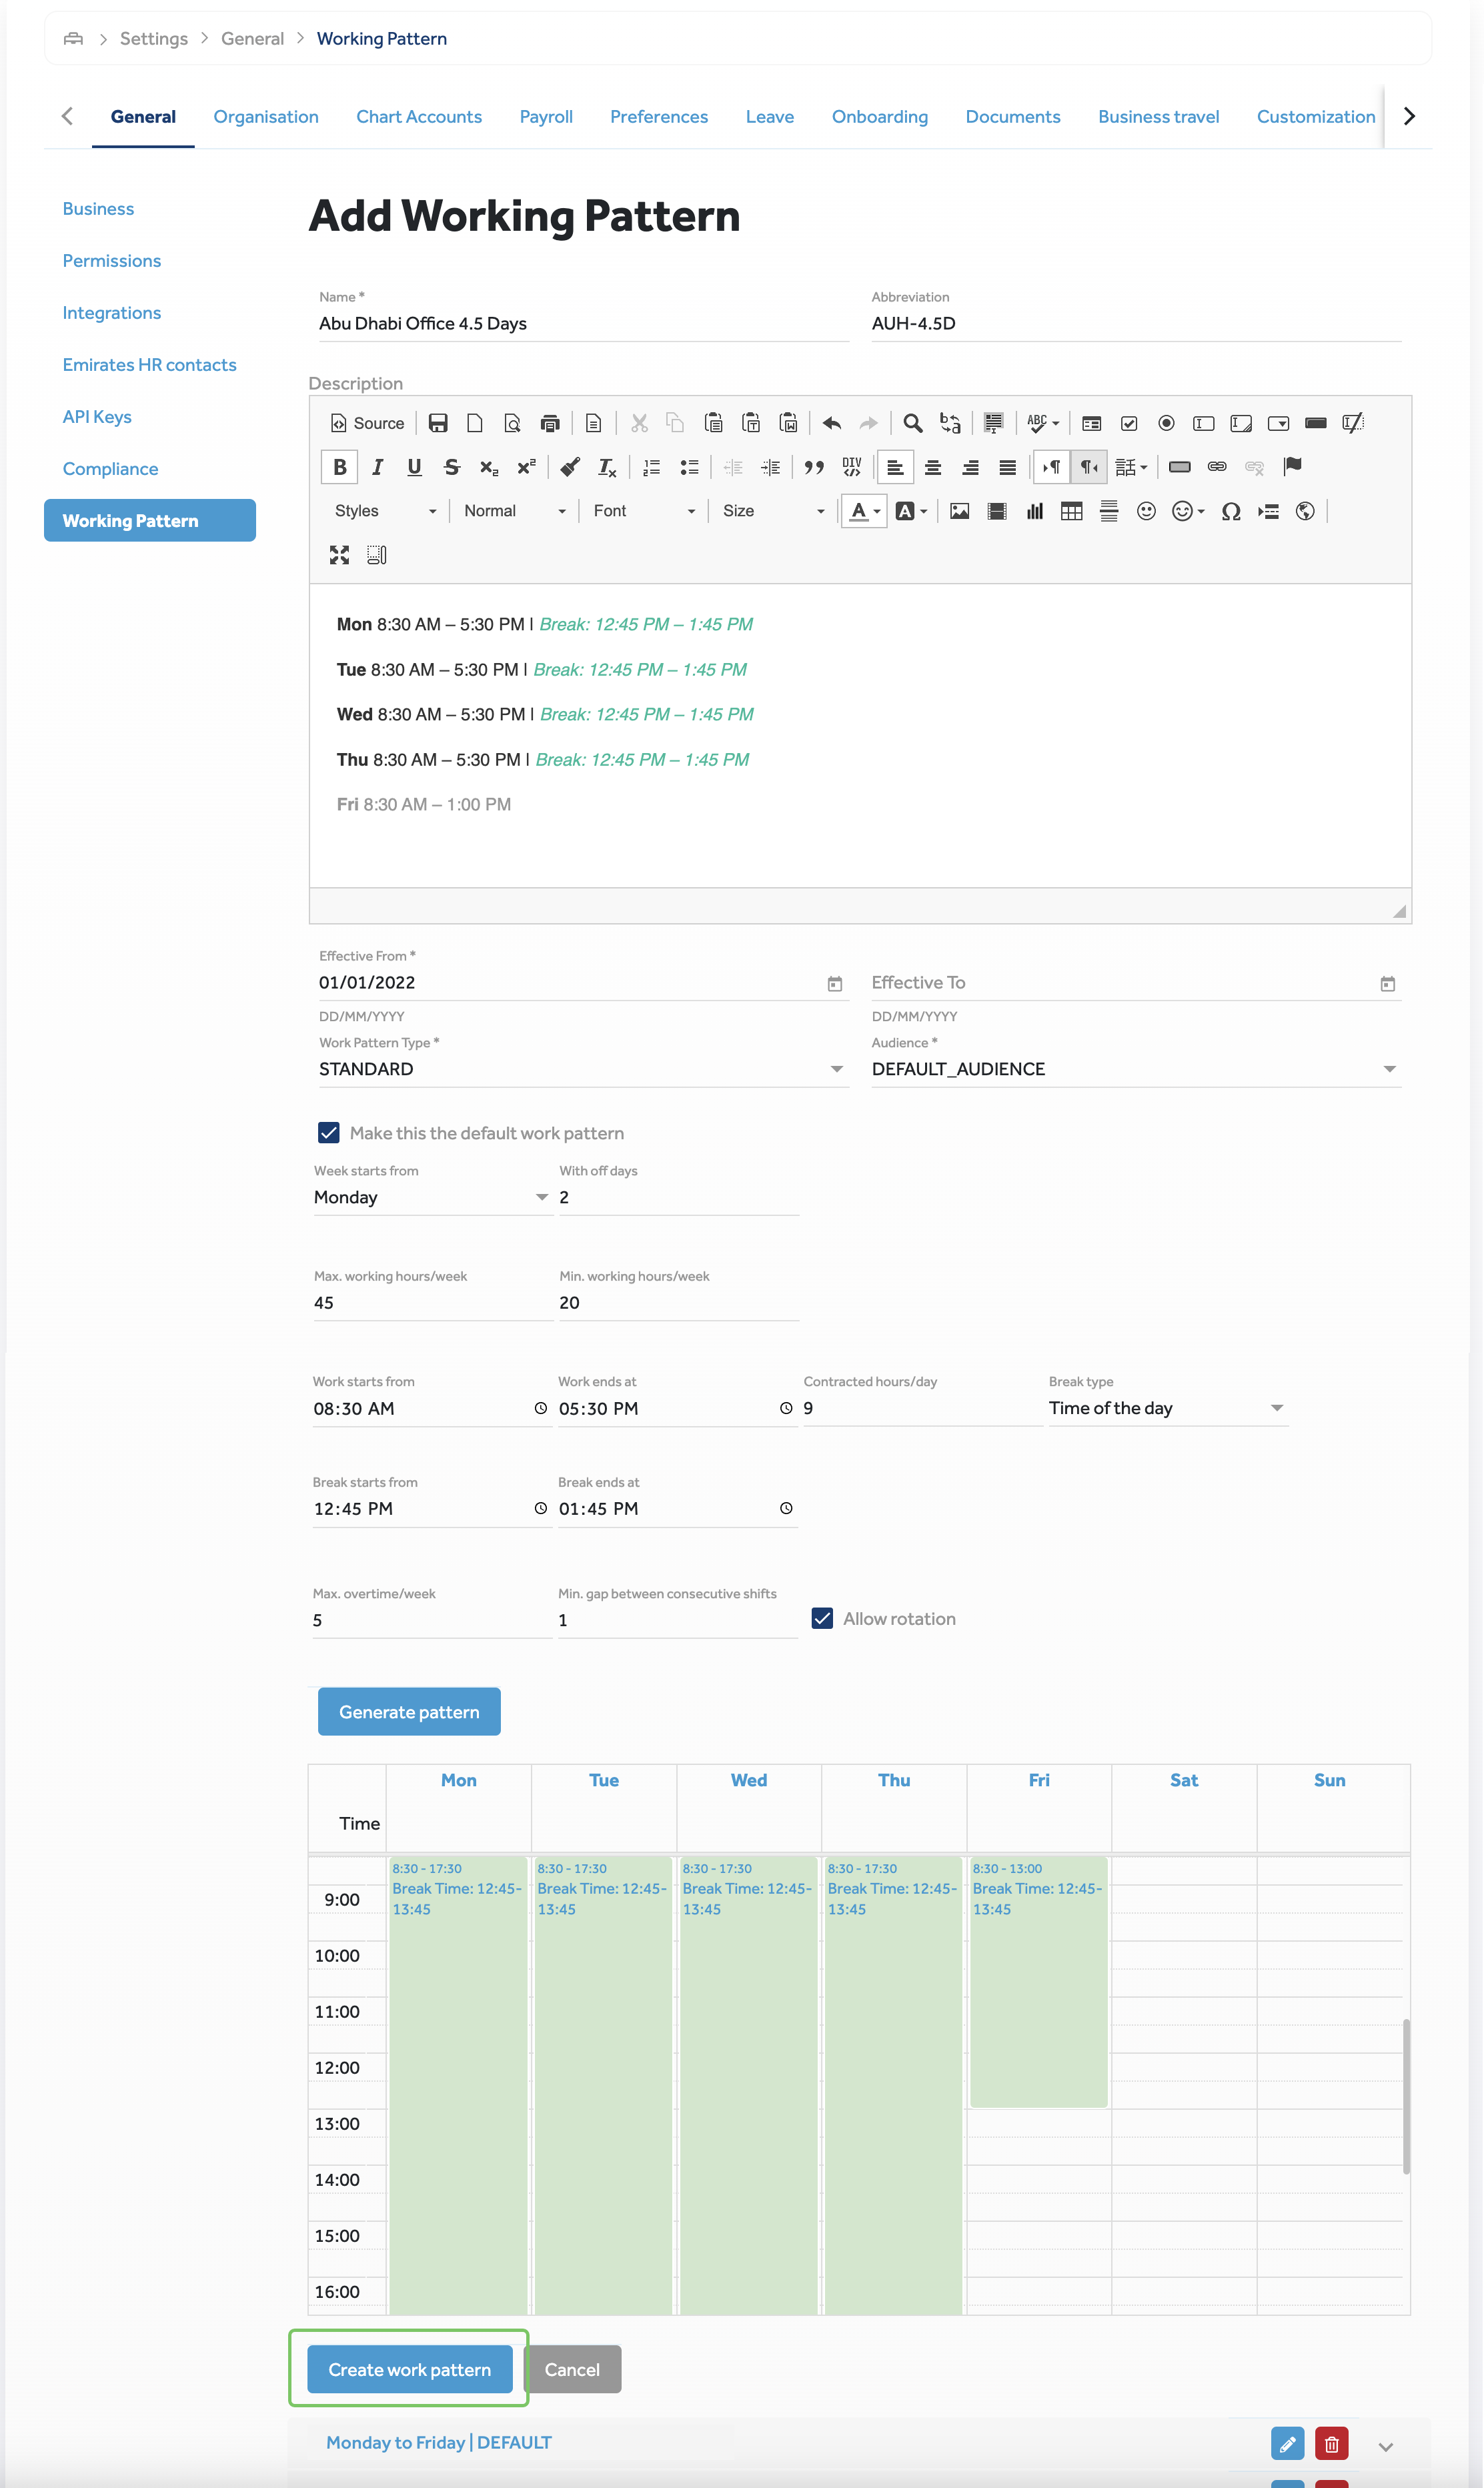Click the Create work pattern button
This screenshot has height=2488, width=1484.
click(x=409, y=2369)
